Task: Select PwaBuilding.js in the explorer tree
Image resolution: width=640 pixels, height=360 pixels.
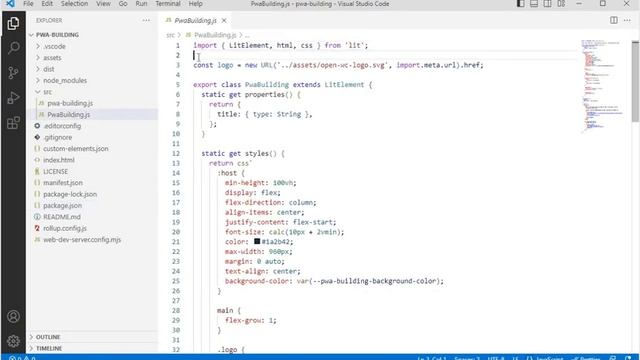Action: [69, 115]
